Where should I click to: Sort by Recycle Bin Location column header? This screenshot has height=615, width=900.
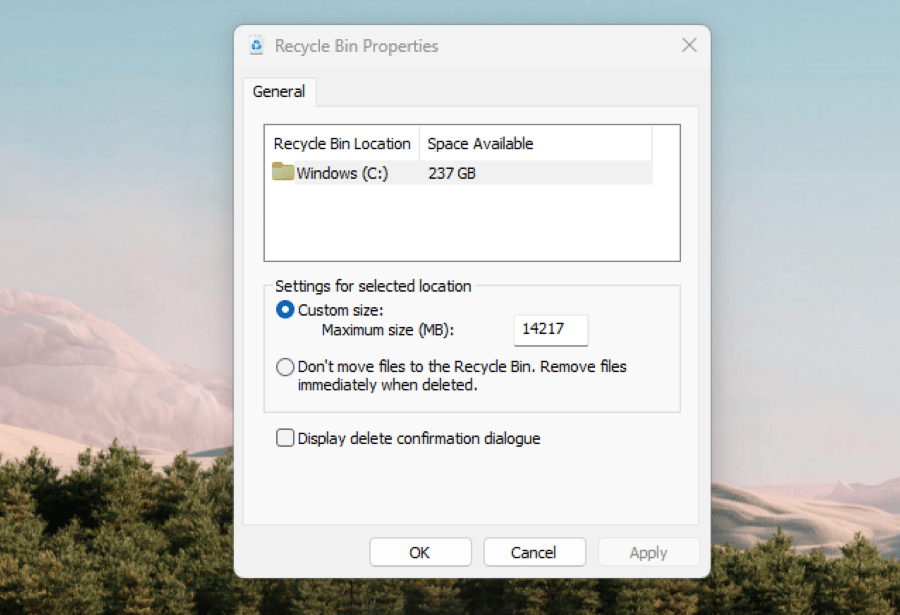(342, 144)
